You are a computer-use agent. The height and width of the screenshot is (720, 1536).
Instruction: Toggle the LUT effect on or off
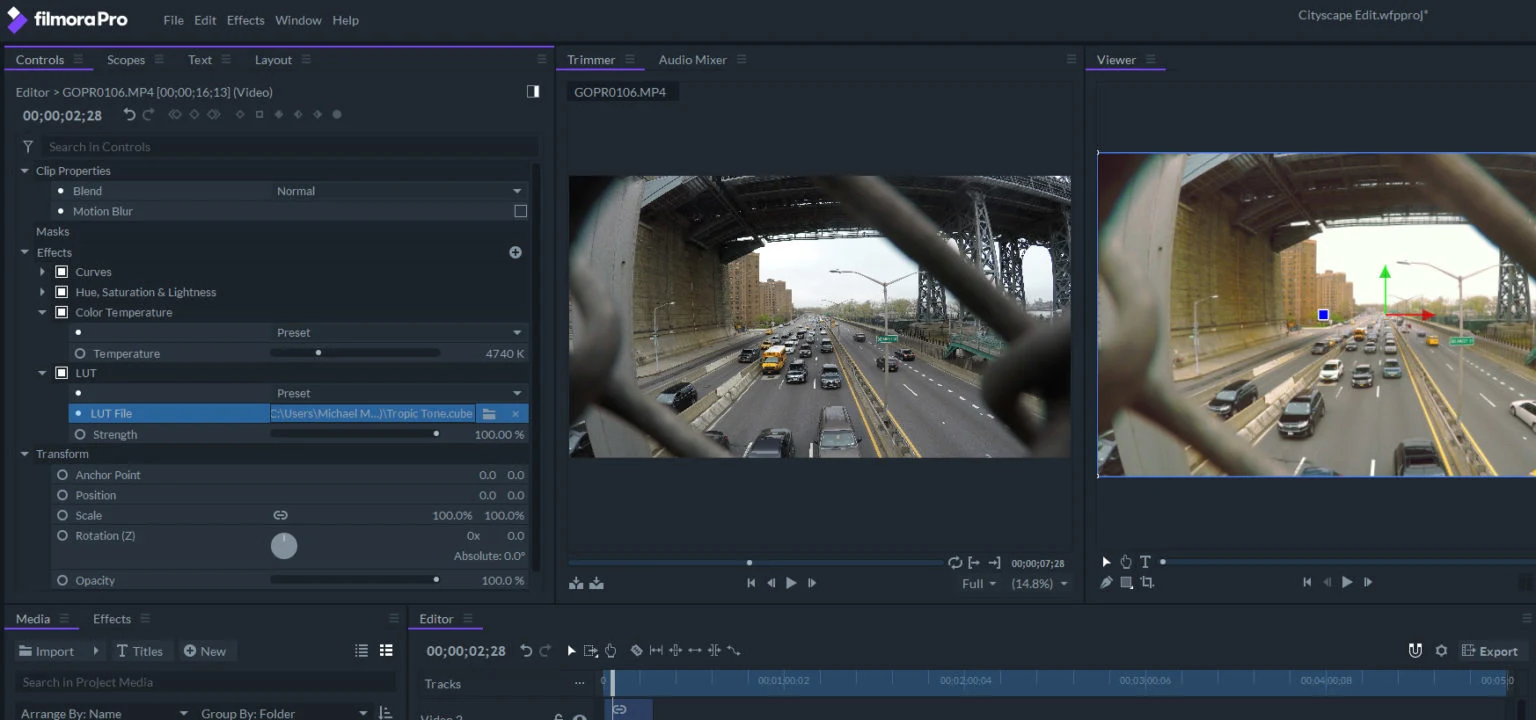point(61,373)
